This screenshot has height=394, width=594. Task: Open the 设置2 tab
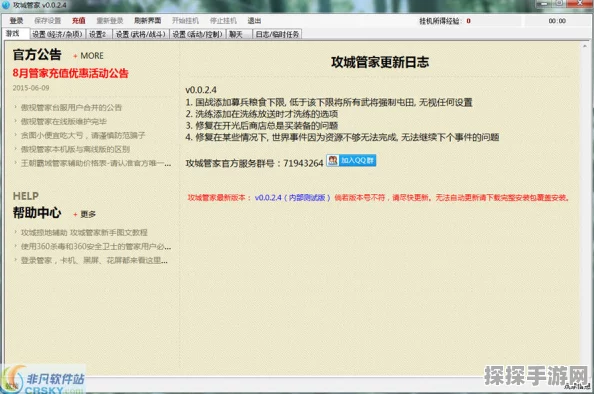(98, 34)
